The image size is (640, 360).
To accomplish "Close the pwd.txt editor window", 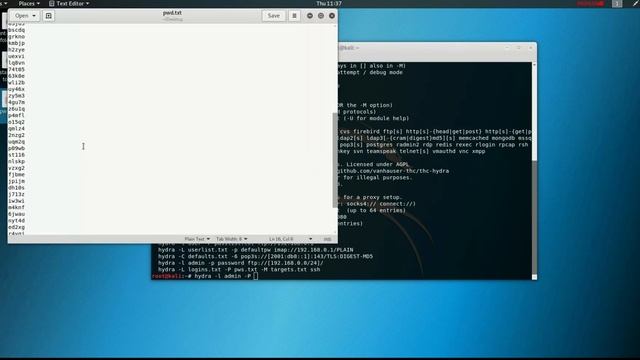I will (x=332, y=16).
